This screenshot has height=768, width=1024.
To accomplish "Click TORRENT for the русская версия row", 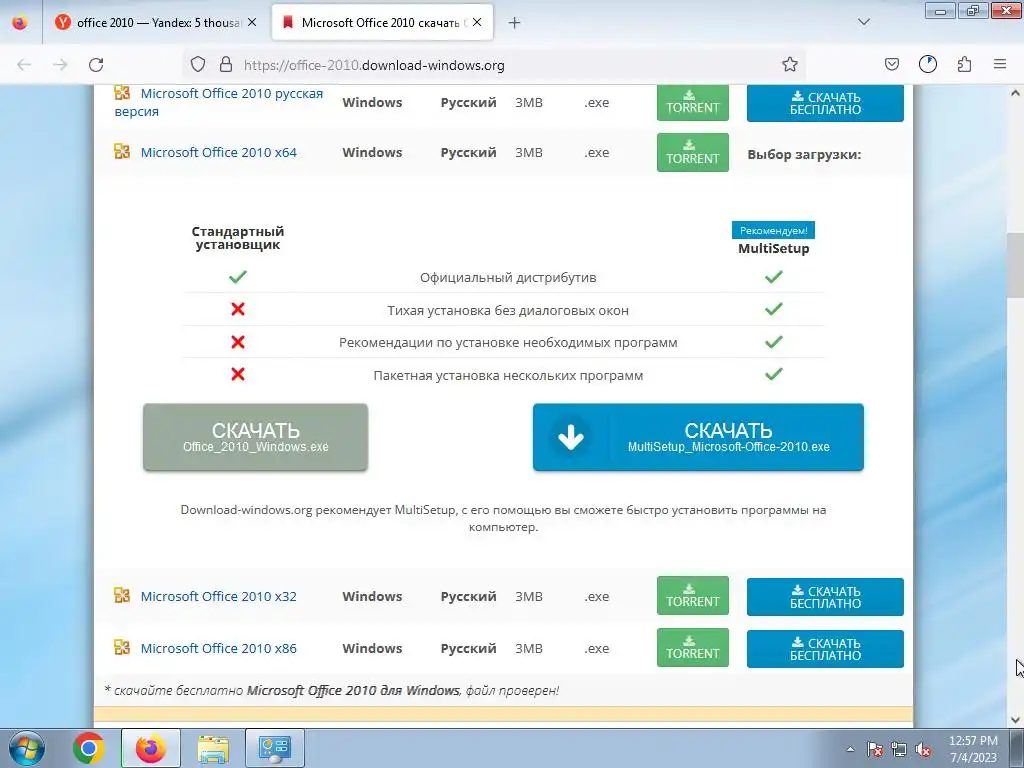I will tap(692, 103).
